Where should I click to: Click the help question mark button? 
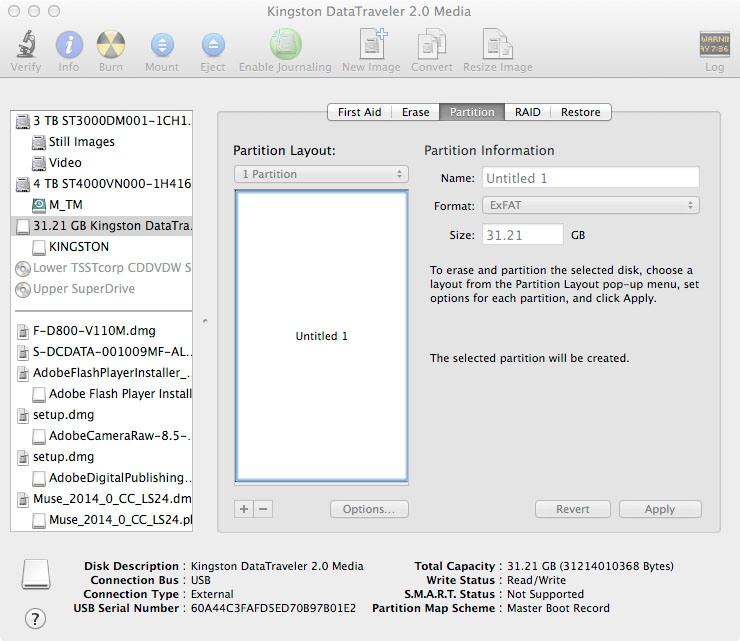(x=35, y=618)
